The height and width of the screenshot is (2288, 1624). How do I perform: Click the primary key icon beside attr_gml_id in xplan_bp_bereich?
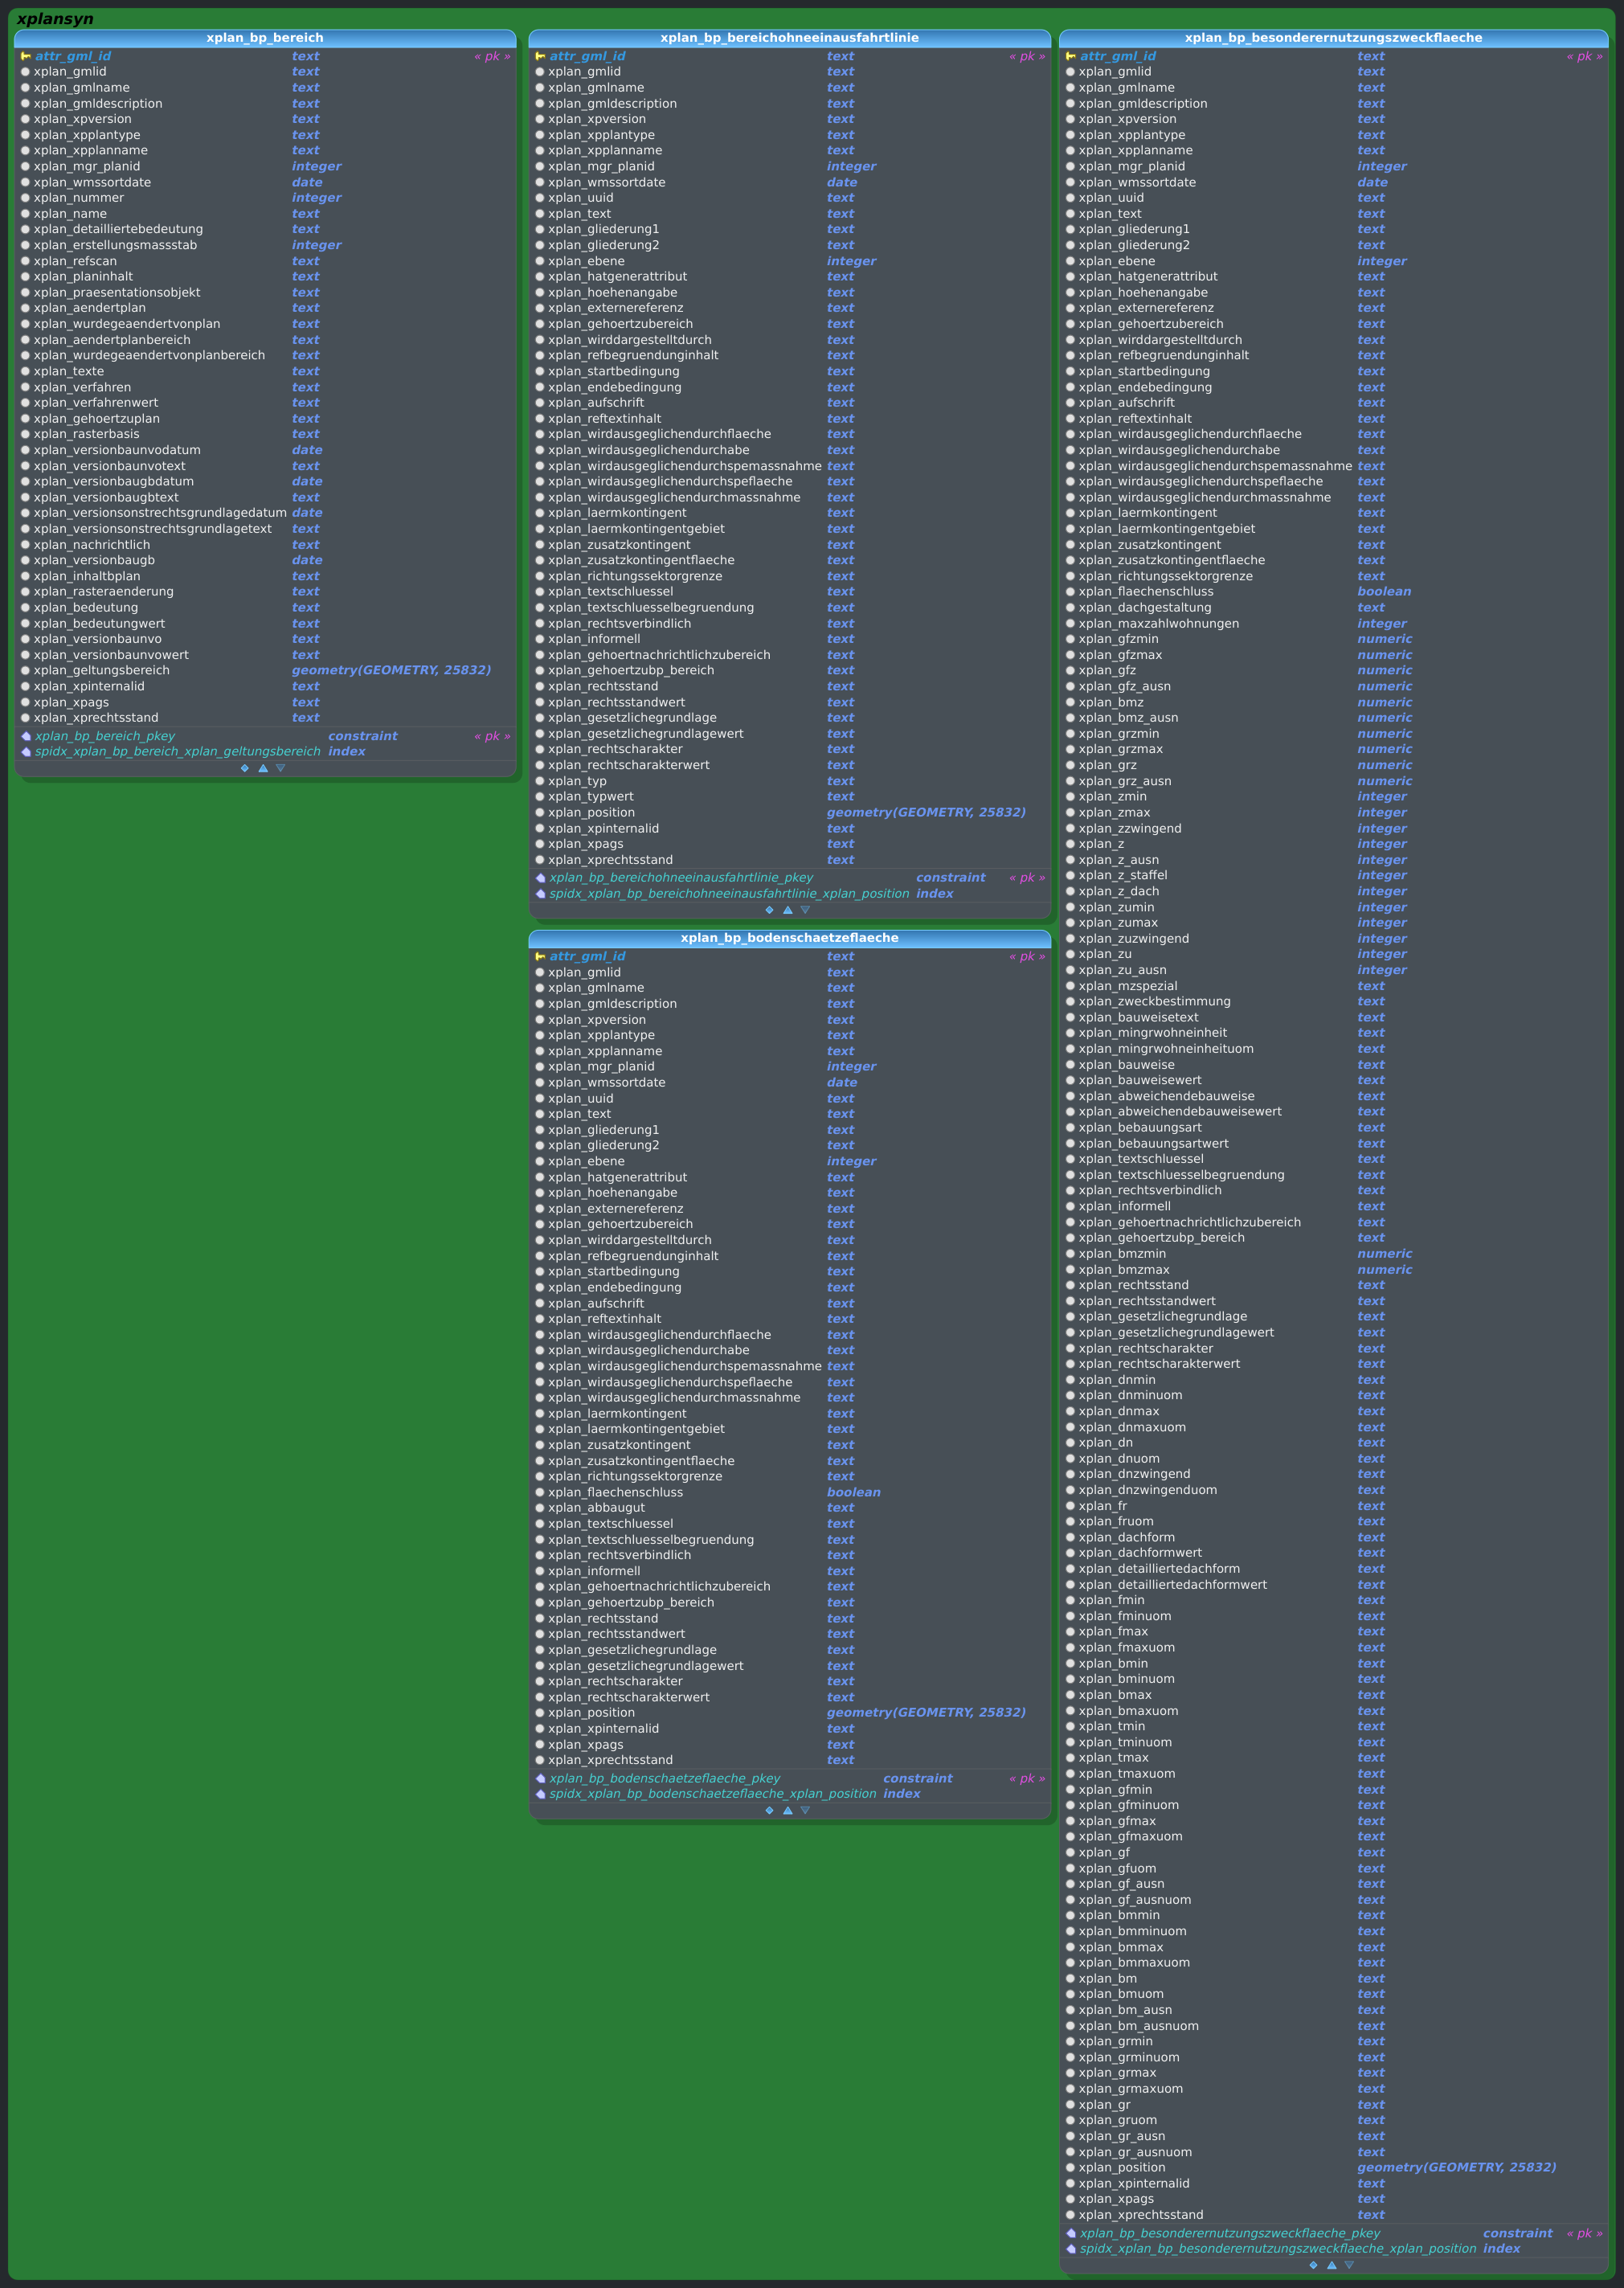click(x=27, y=56)
